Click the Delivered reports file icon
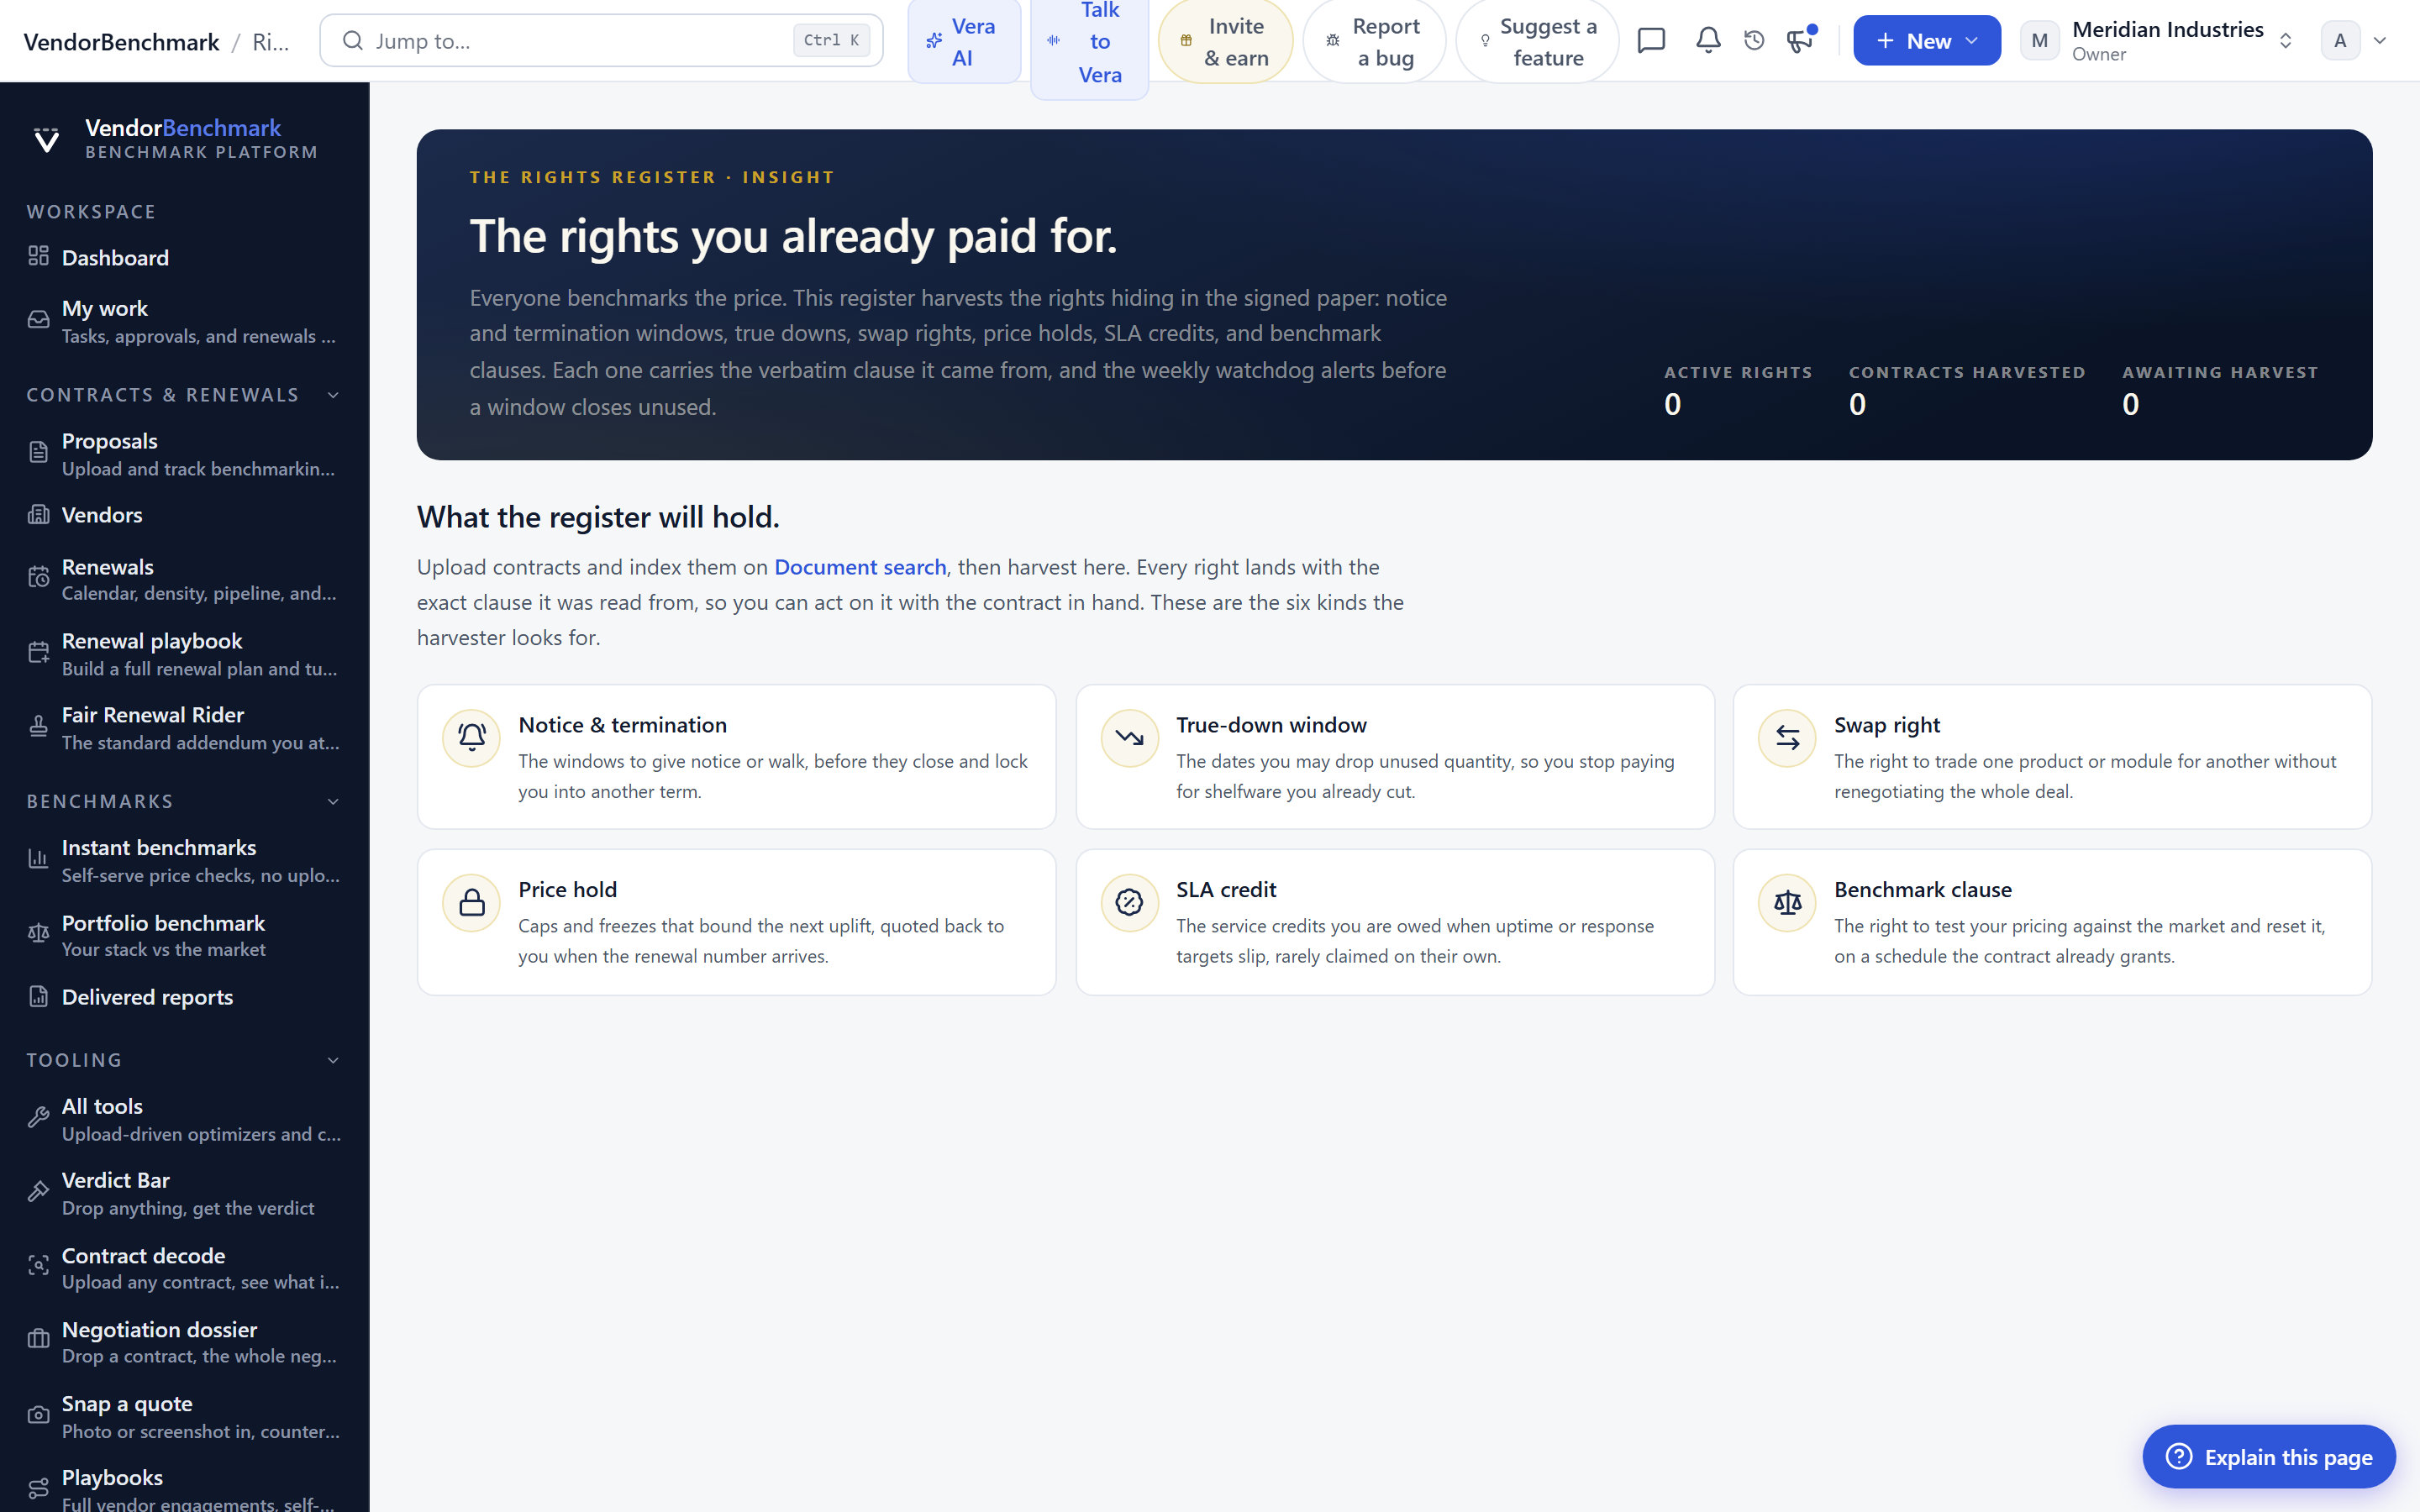Screen dimensions: 2420x1512 pyautogui.click(x=38, y=996)
